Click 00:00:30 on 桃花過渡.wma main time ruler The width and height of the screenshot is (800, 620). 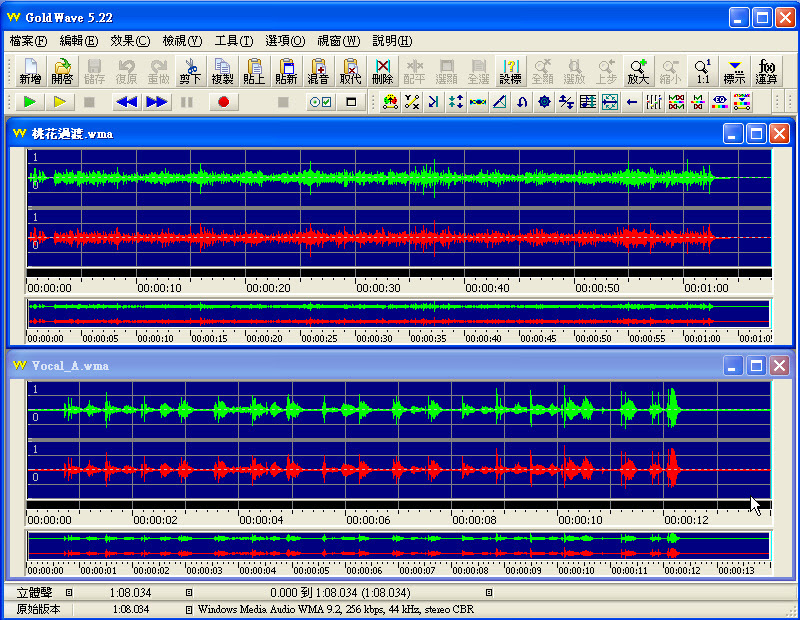click(x=378, y=288)
